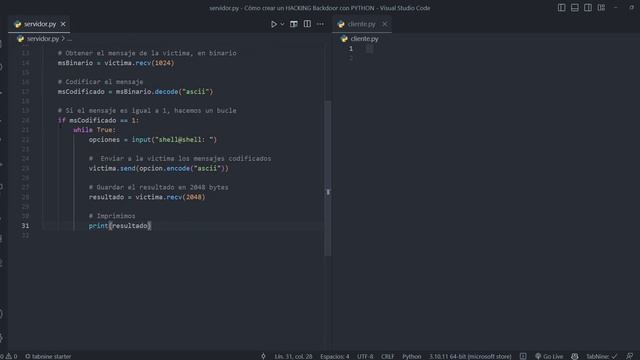
Task: Click line number 31 in the gutter
Action: (x=25, y=226)
